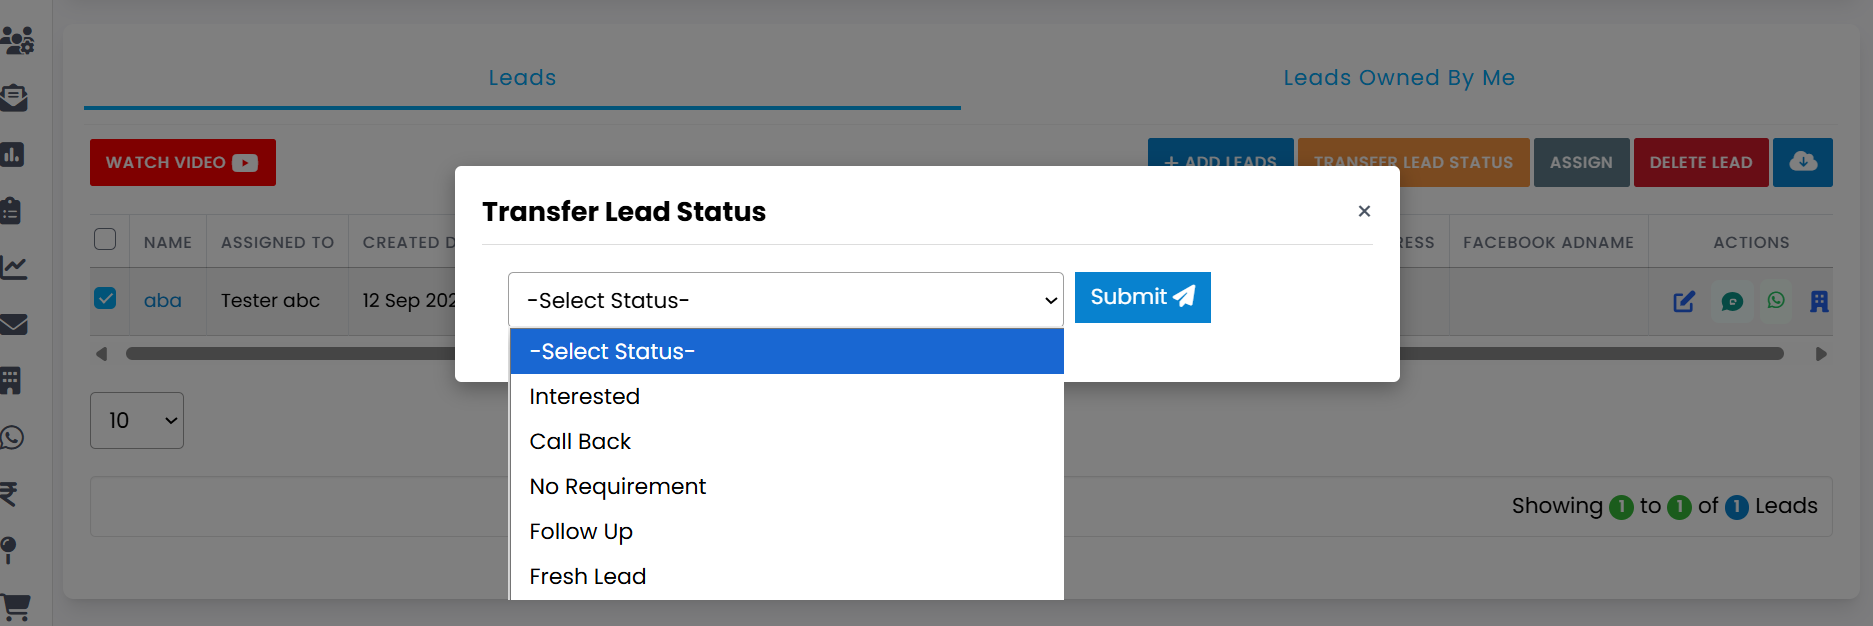Select Call Back status option

tap(580, 442)
